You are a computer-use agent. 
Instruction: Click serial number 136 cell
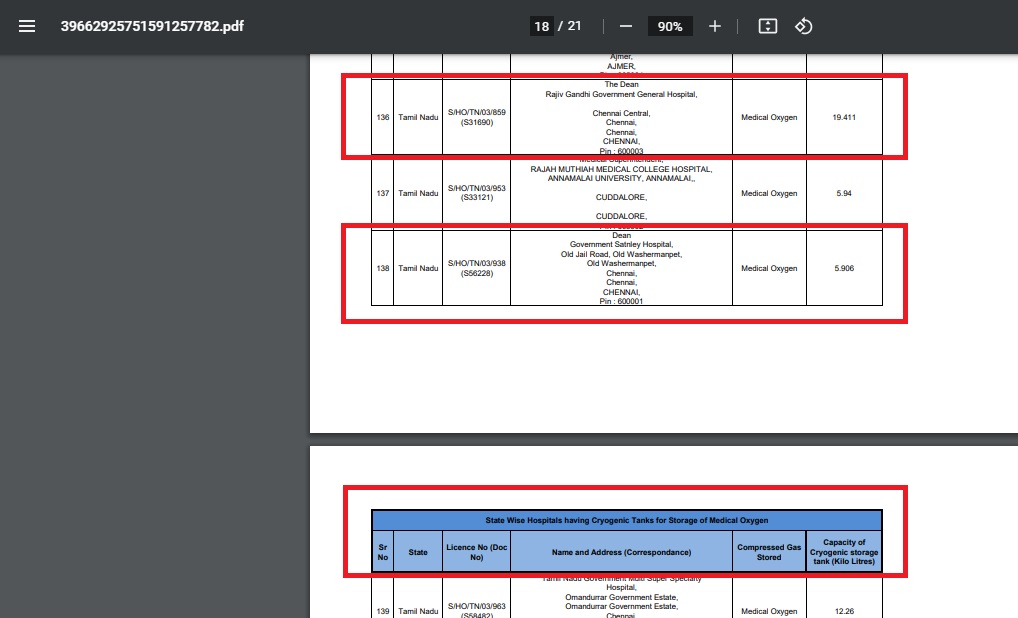[x=383, y=117]
